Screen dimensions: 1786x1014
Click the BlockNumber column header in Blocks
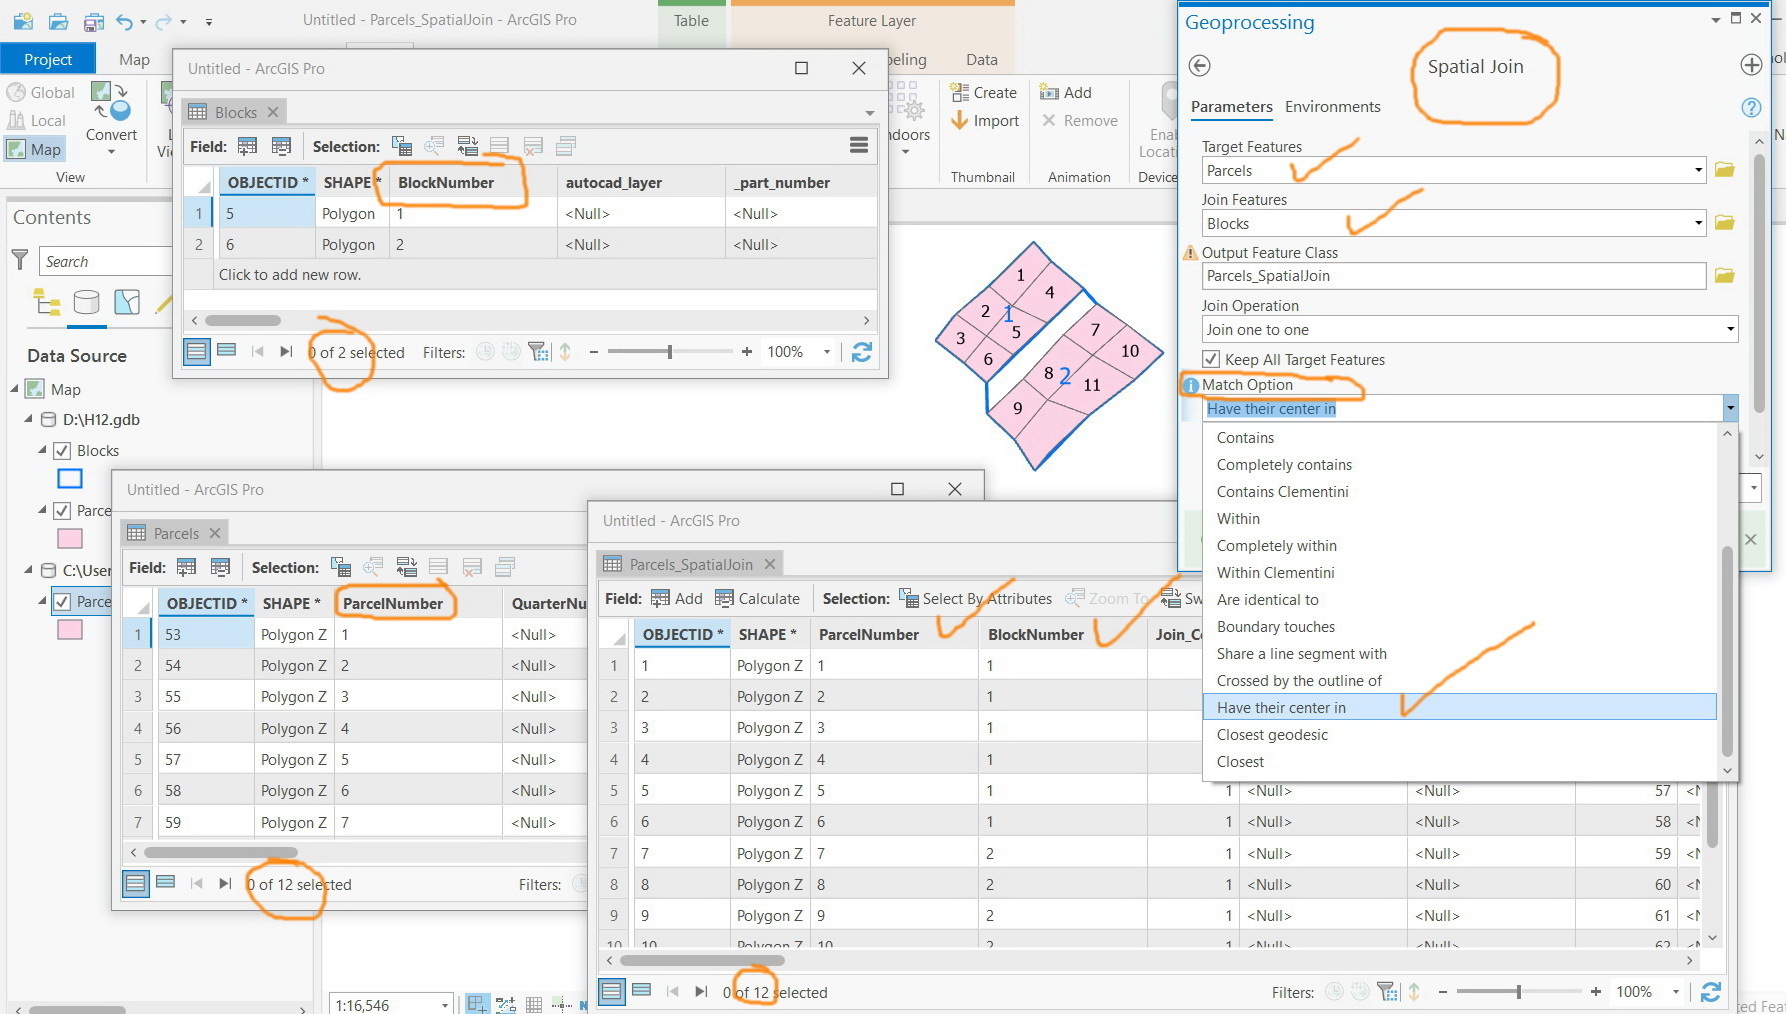[473, 182]
